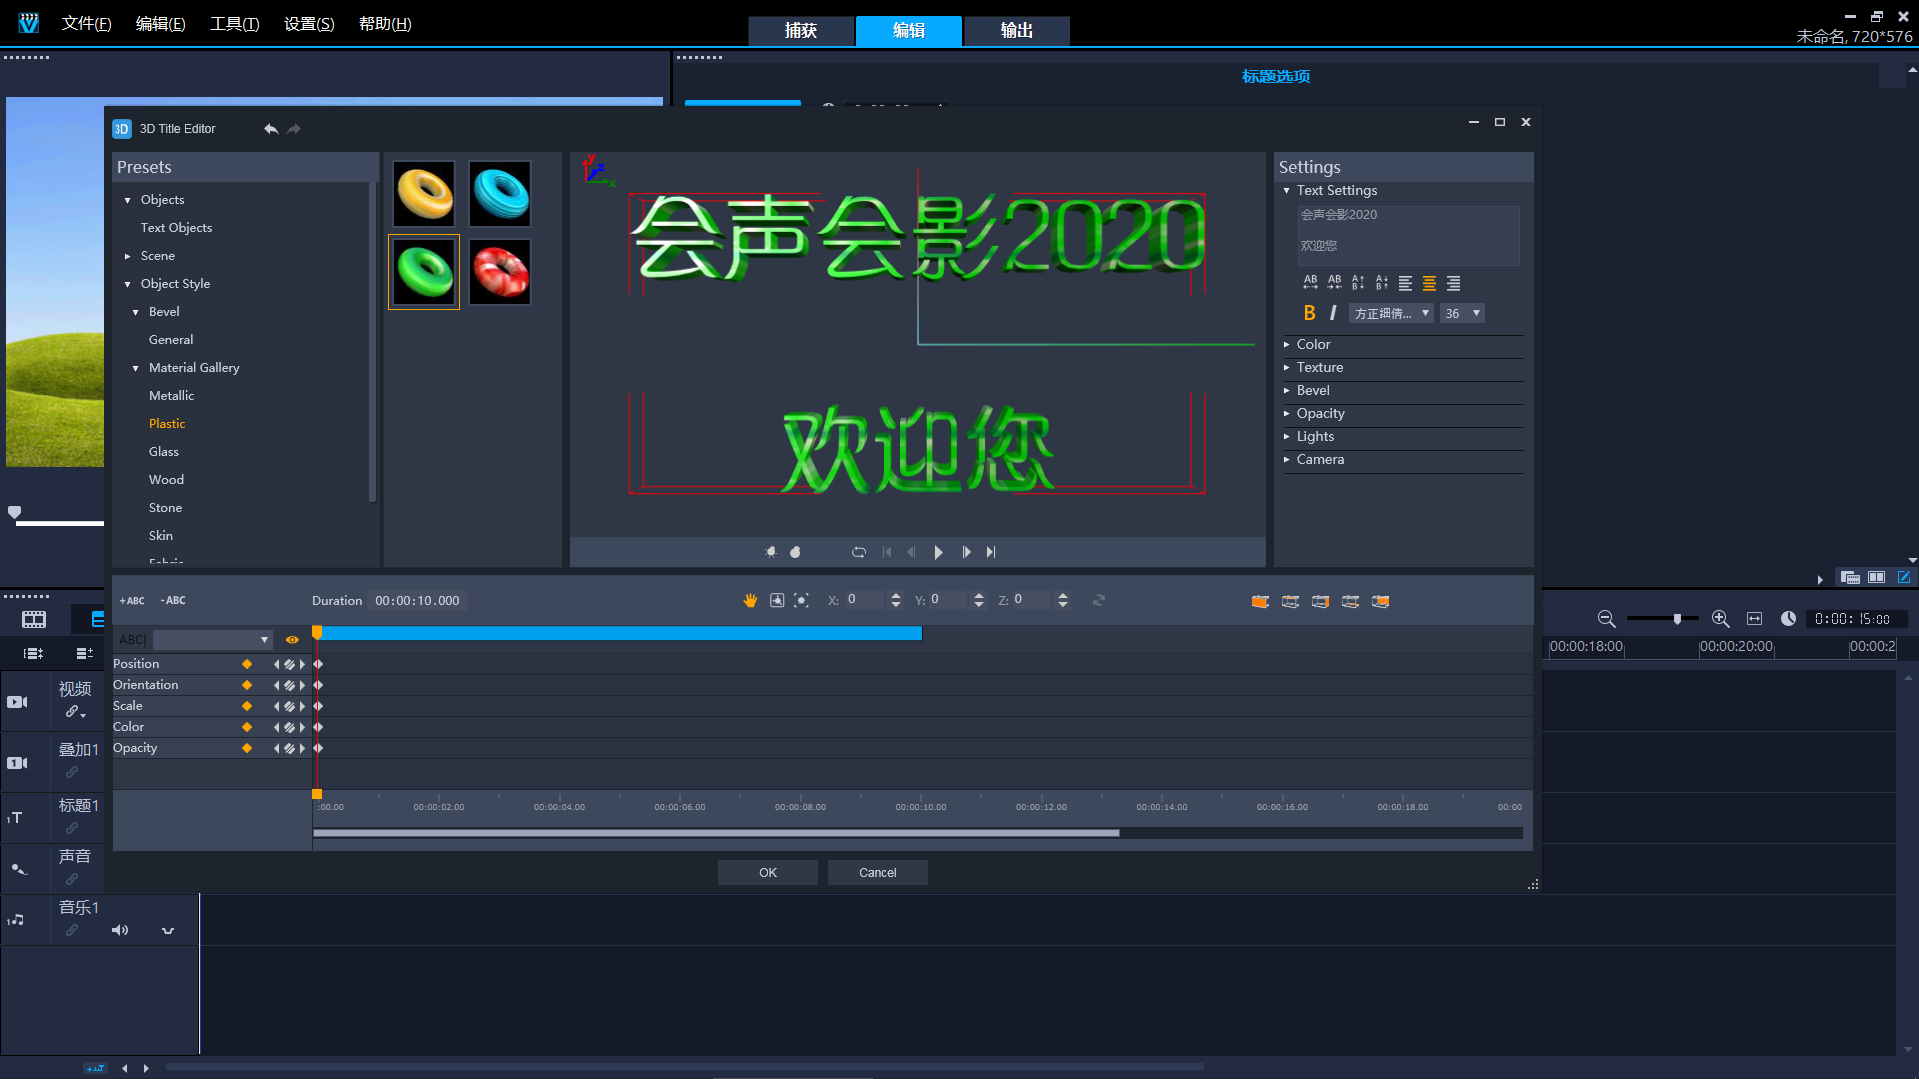
Task: Click the increase character spacing icon
Action: (x=1310, y=283)
